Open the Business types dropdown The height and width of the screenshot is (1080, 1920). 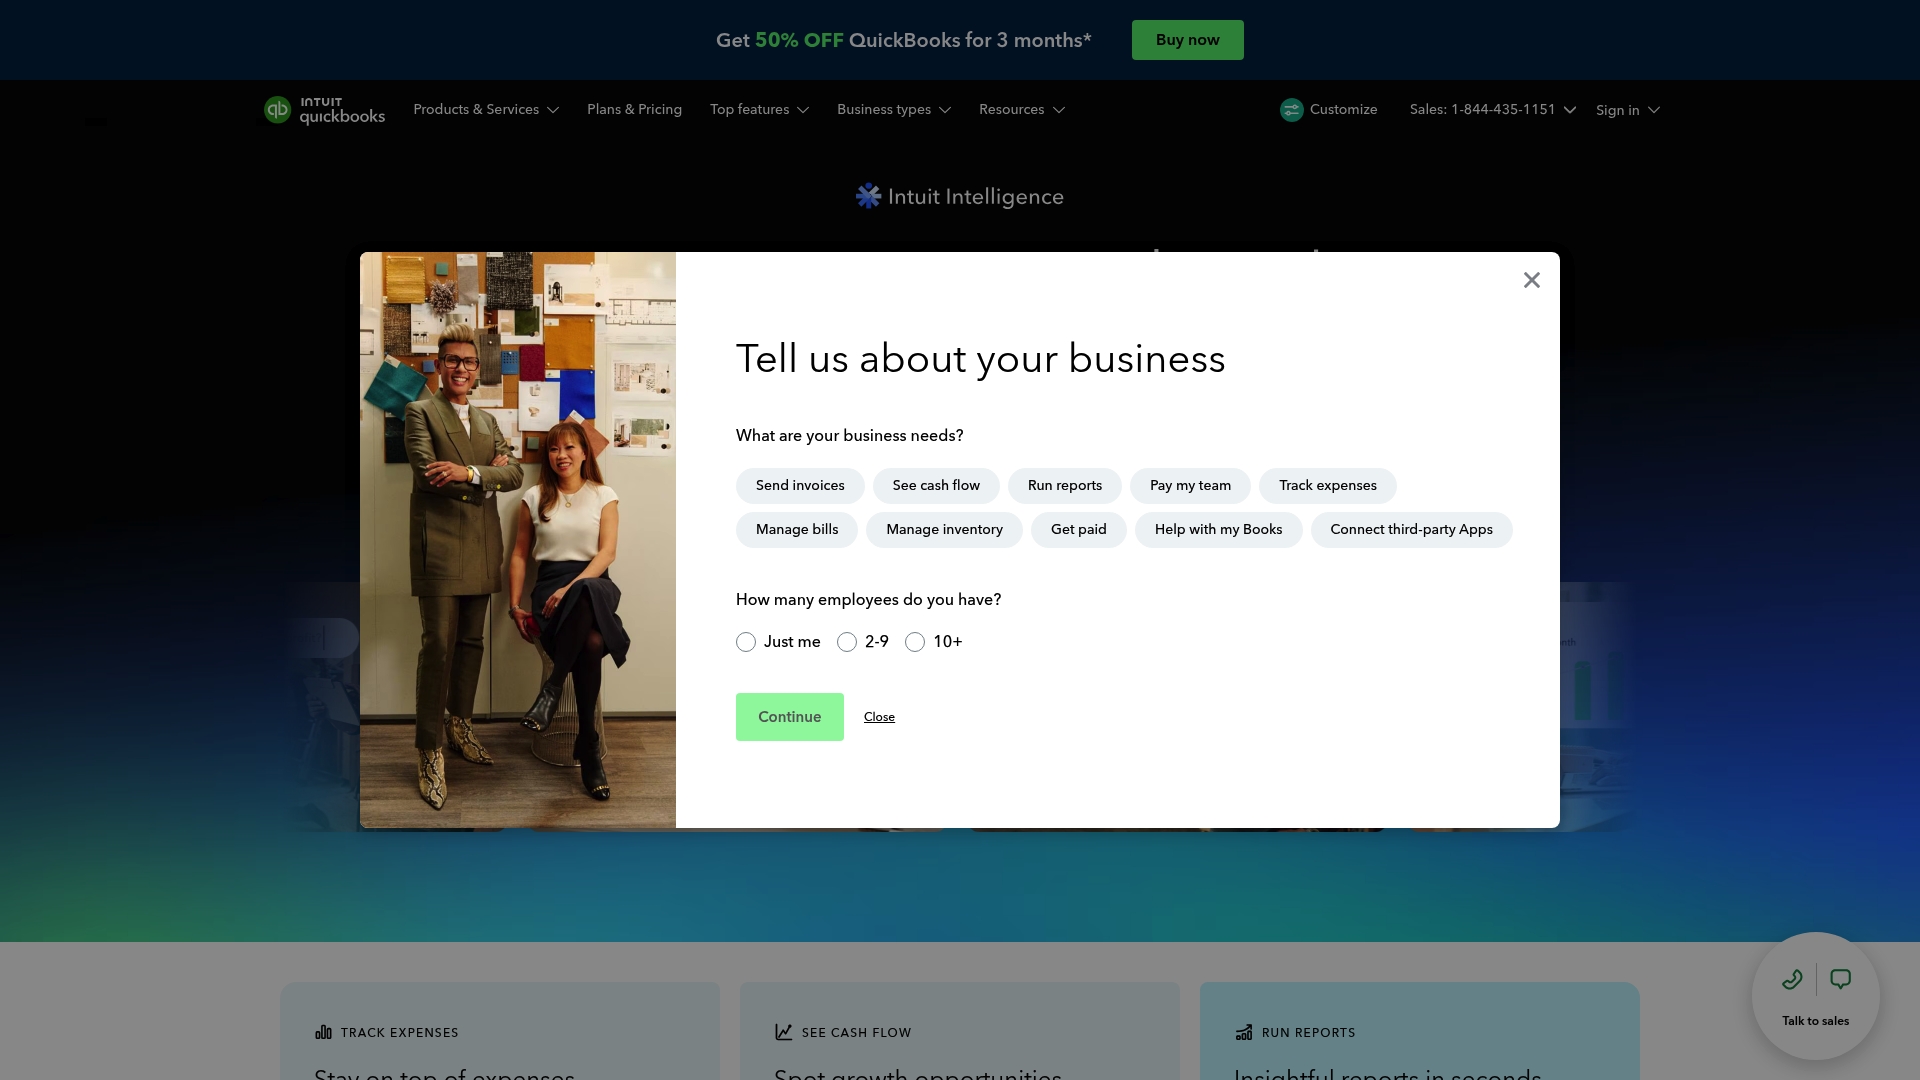(893, 110)
